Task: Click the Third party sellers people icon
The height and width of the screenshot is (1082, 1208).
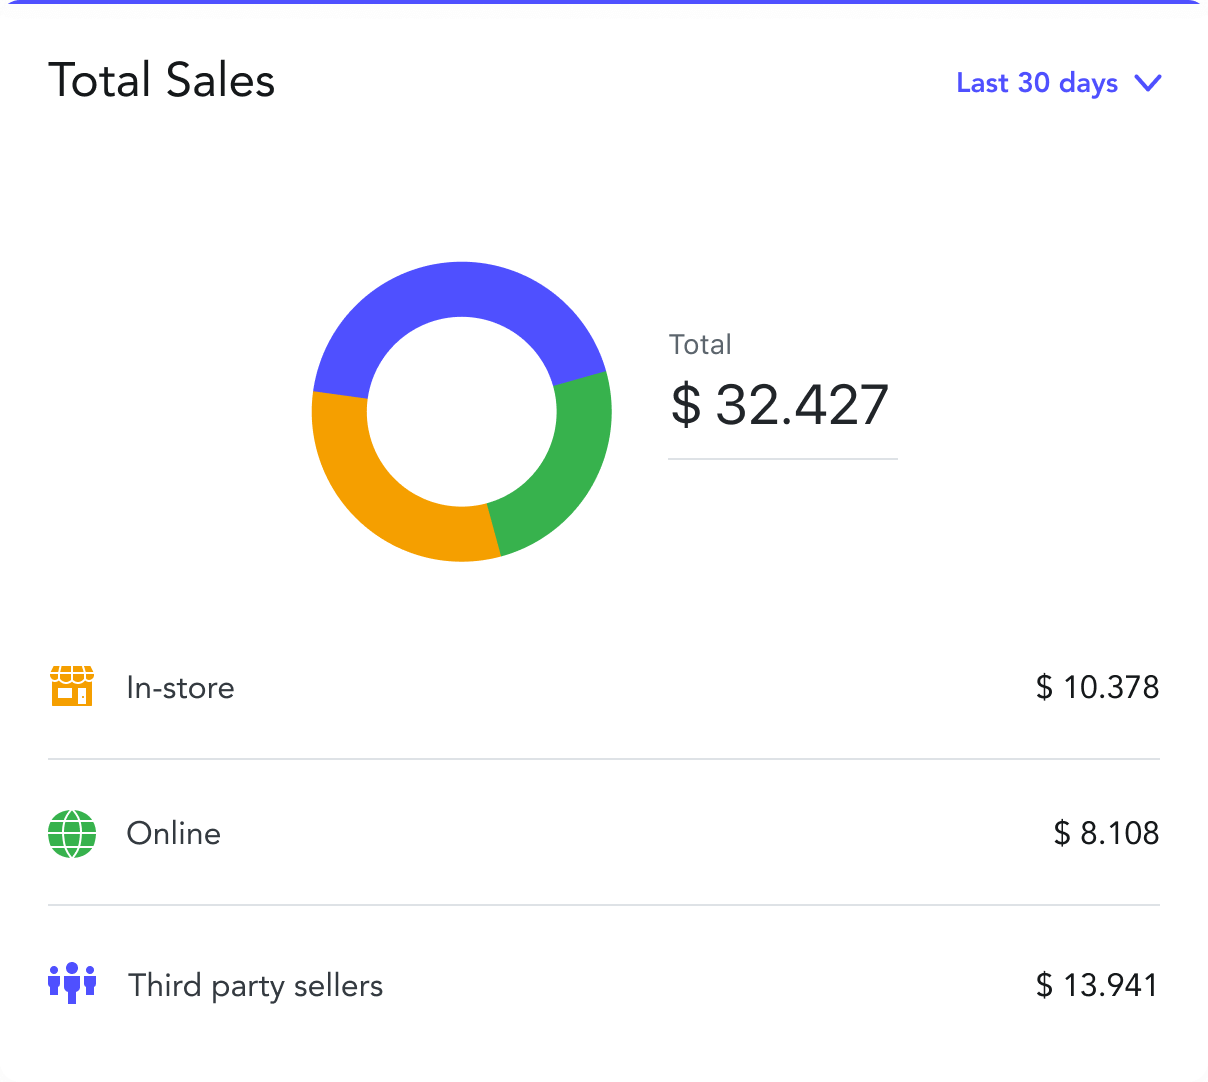Action: pyautogui.click(x=72, y=984)
